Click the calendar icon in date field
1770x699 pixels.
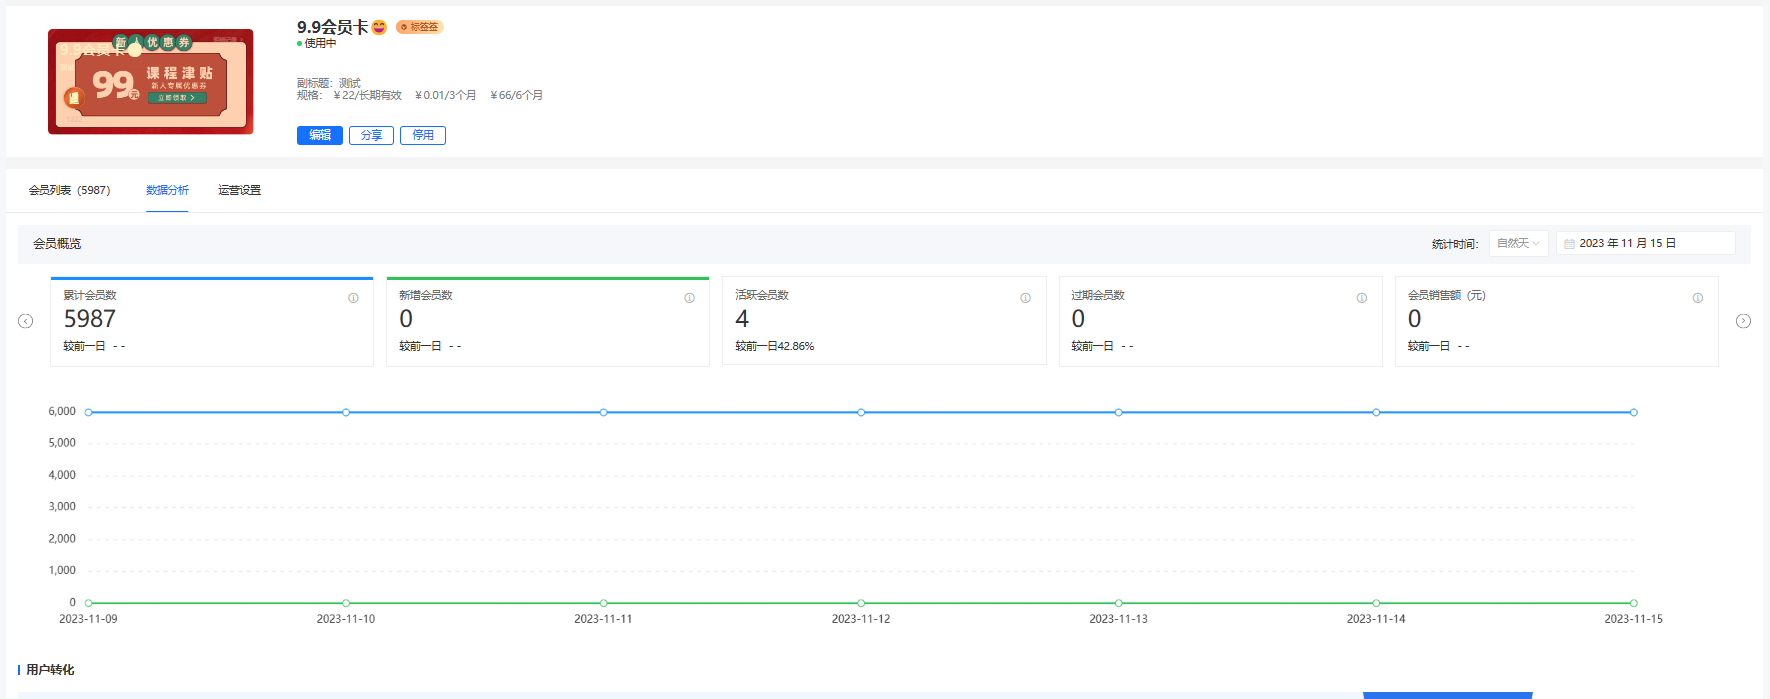coord(1569,244)
